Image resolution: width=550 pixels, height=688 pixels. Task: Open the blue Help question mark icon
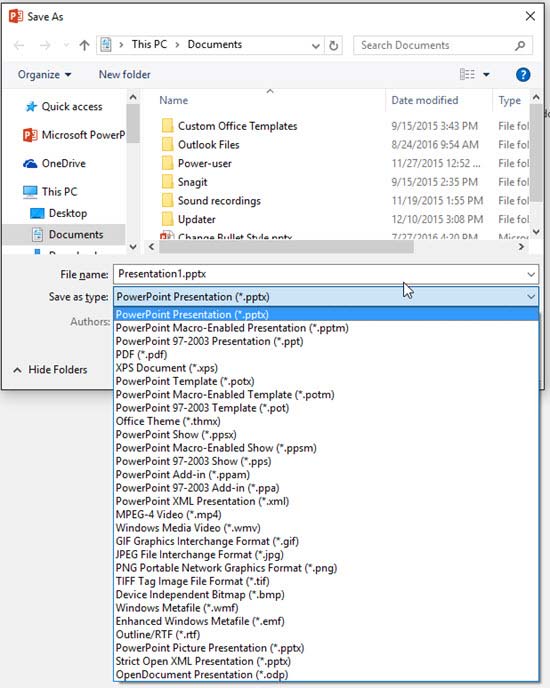coord(523,75)
